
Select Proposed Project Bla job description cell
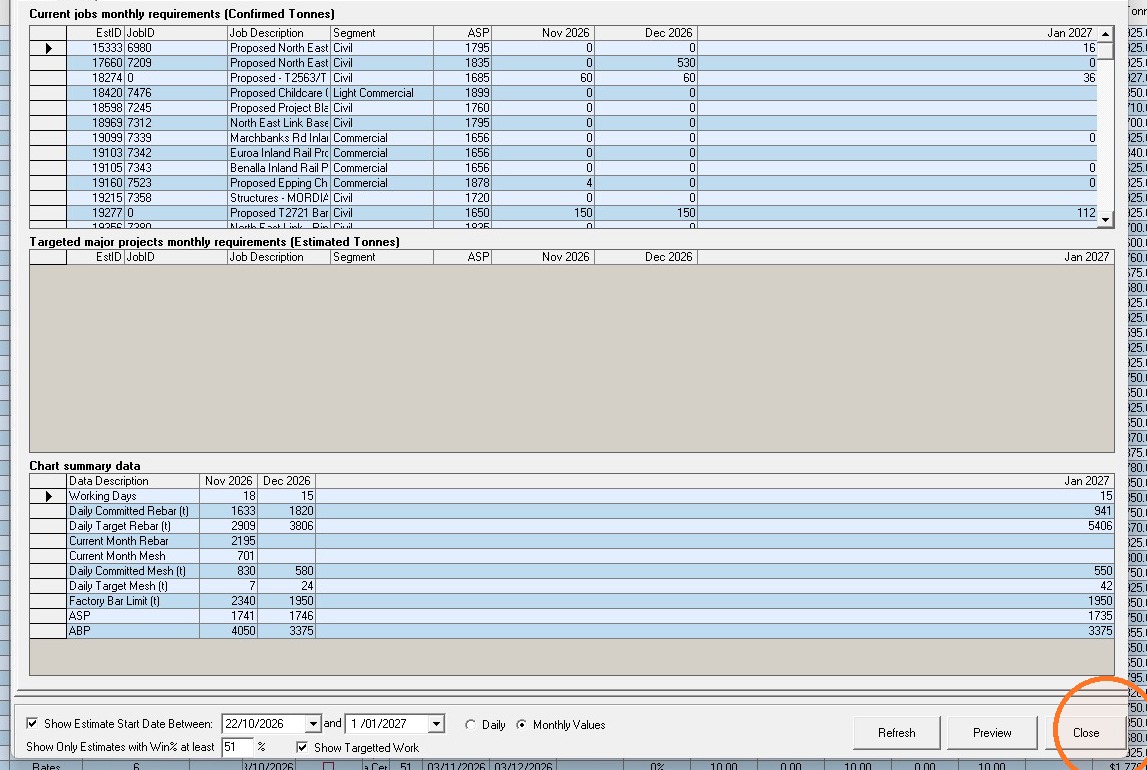pos(279,108)
